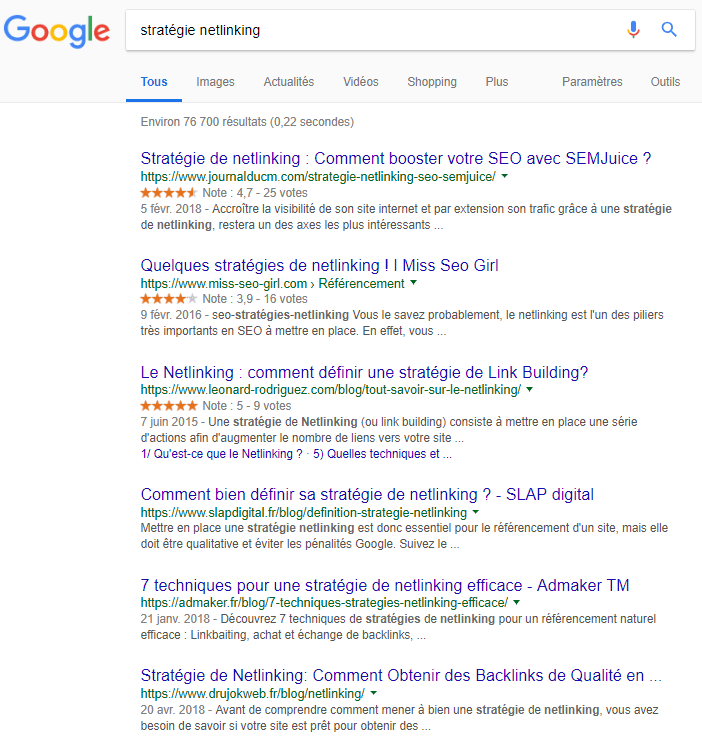
Task: Click the journalducm.com green URL text
Action: point(318,177)
